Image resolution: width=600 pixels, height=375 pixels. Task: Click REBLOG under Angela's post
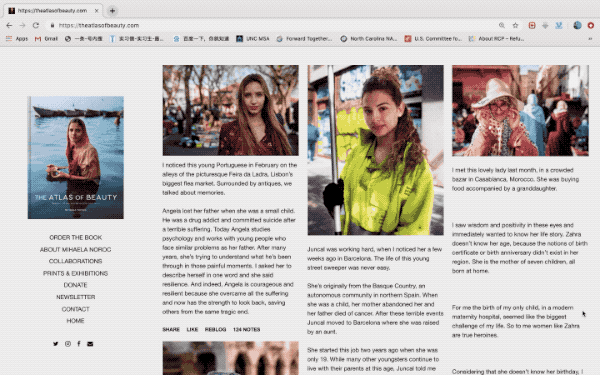[215, 329]
